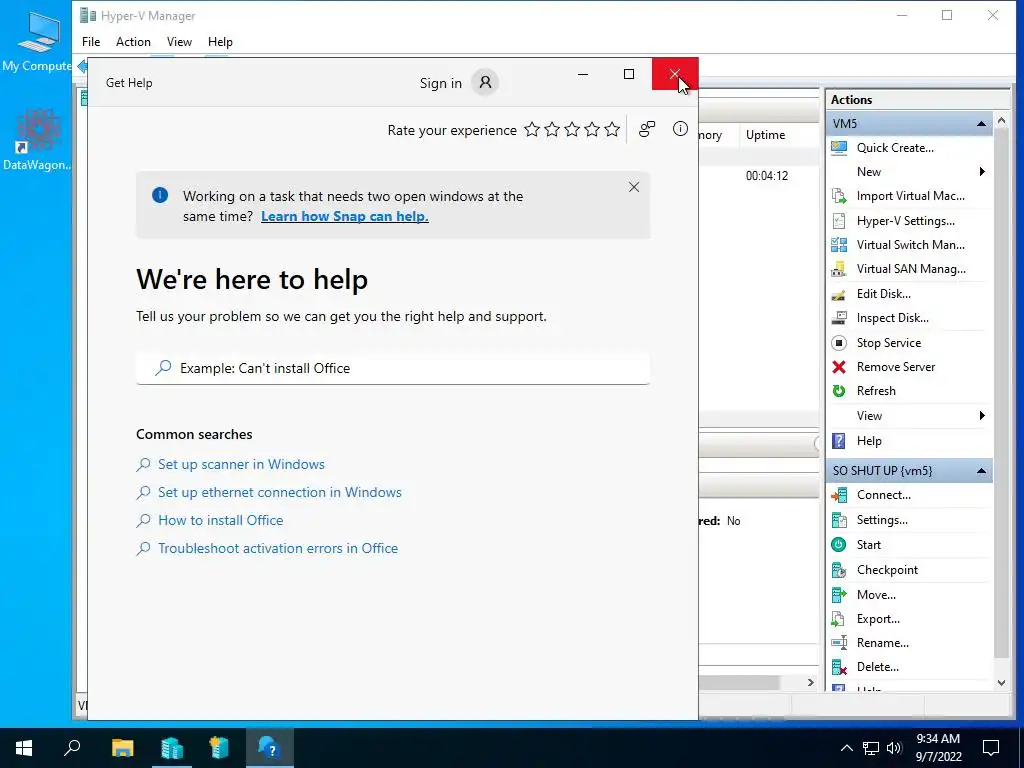
Task: Select Set up ethernet connection in Windows
Action: (x=280, y=492)
